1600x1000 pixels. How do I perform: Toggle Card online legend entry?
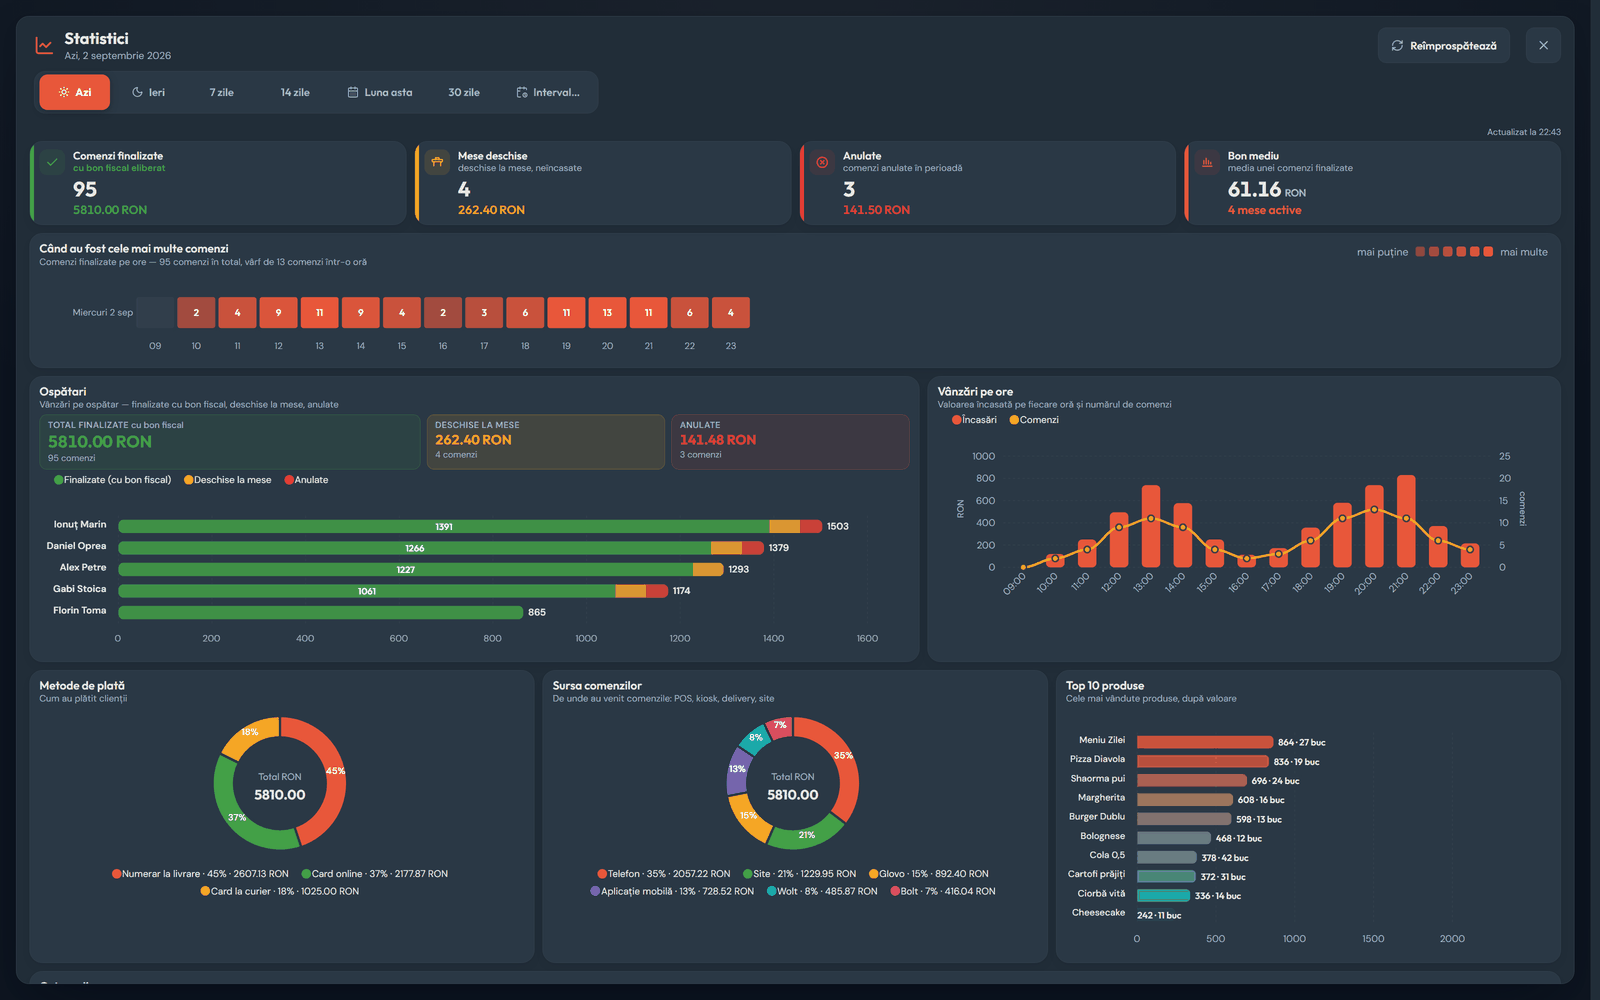coord(375,874)
